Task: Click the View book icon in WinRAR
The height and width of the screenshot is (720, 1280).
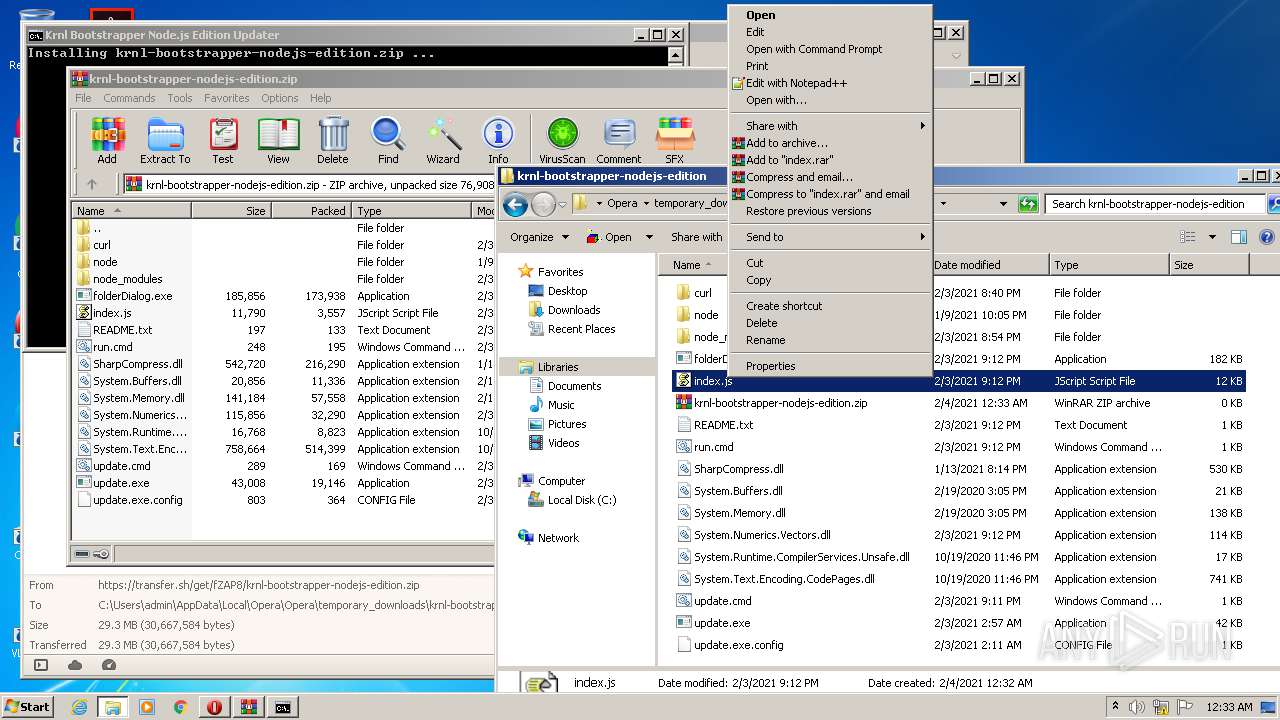Action: pos(278,140)
